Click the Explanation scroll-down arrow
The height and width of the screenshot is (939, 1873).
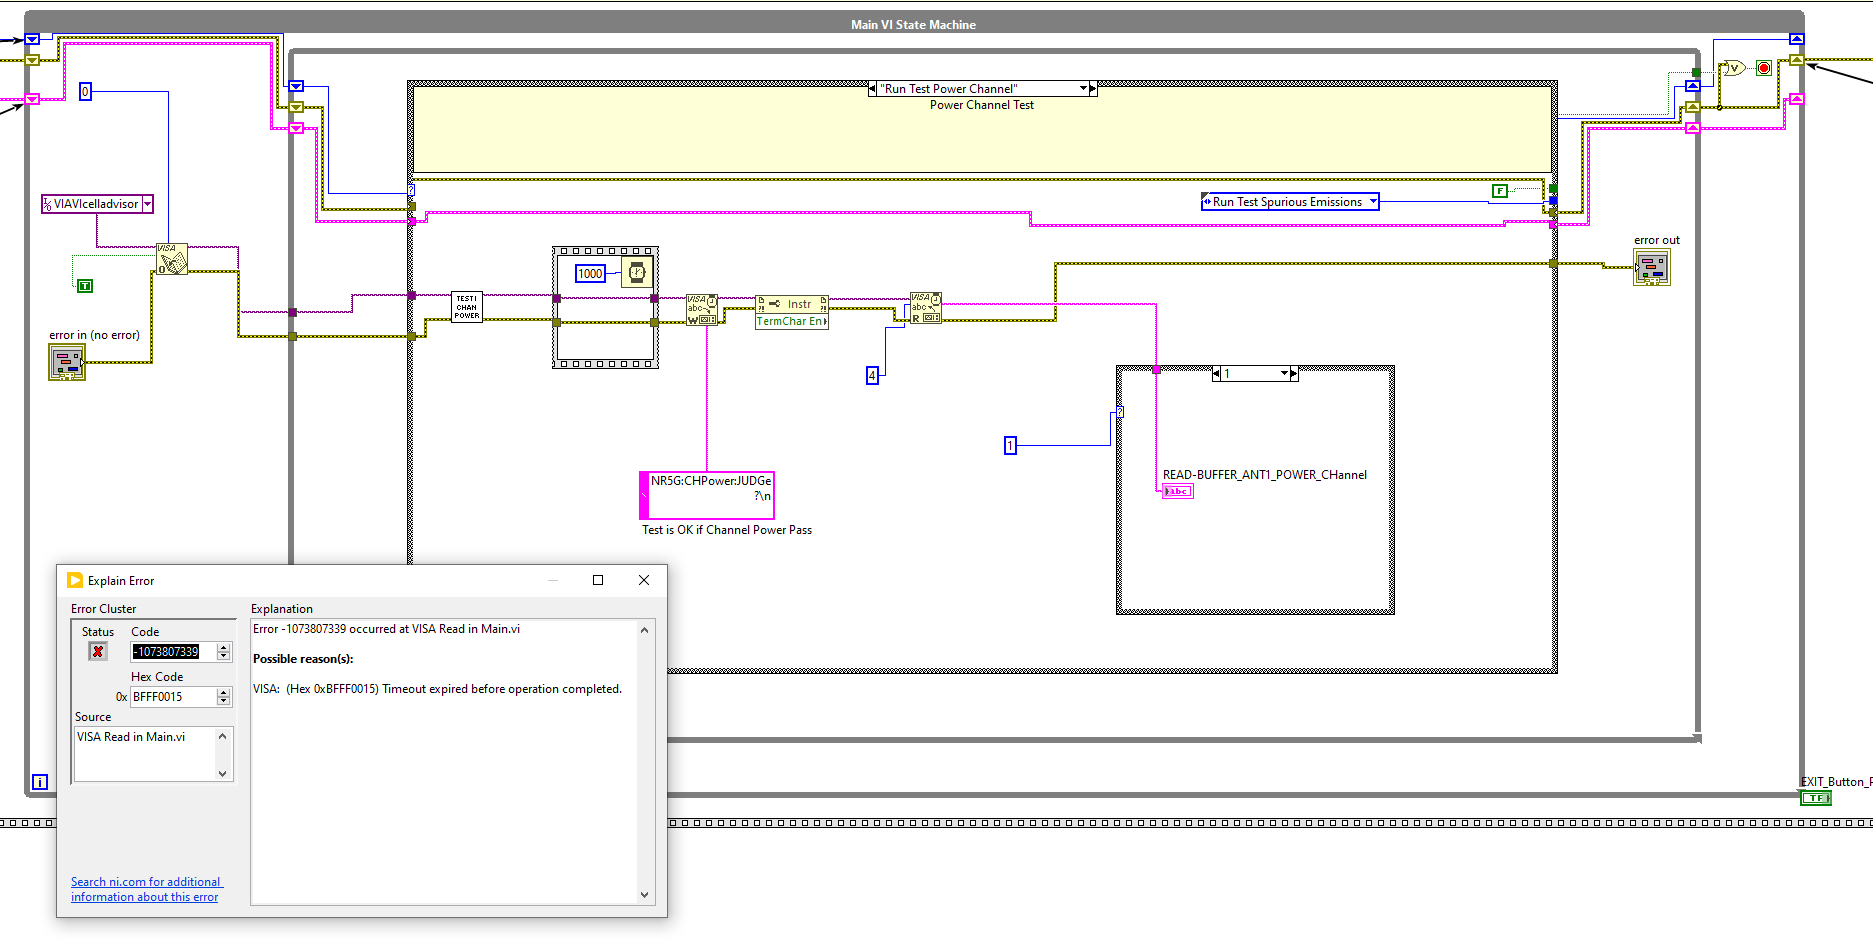point(644,895)
